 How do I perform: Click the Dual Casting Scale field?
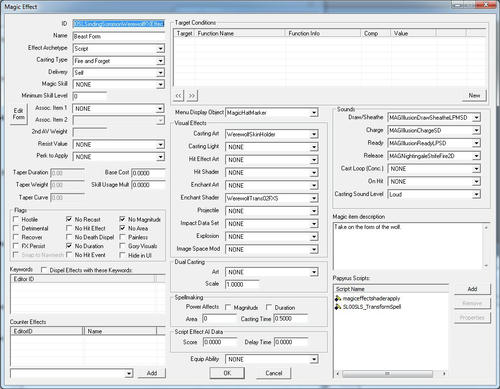(x=242, y=285)
